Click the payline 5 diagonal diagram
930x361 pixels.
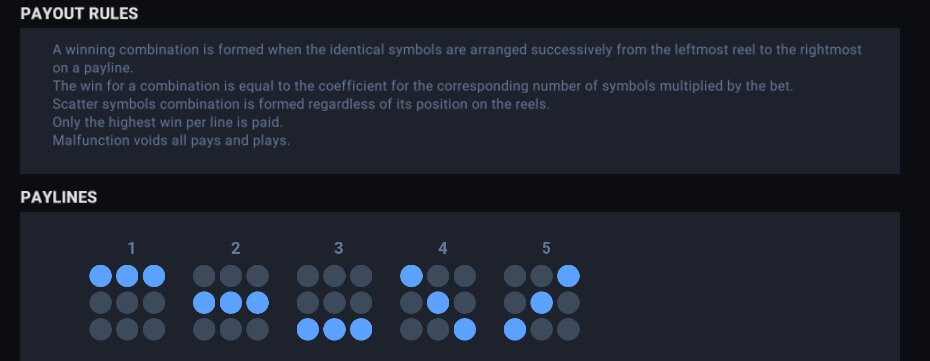pyautogui.click(x=542, y=302)
